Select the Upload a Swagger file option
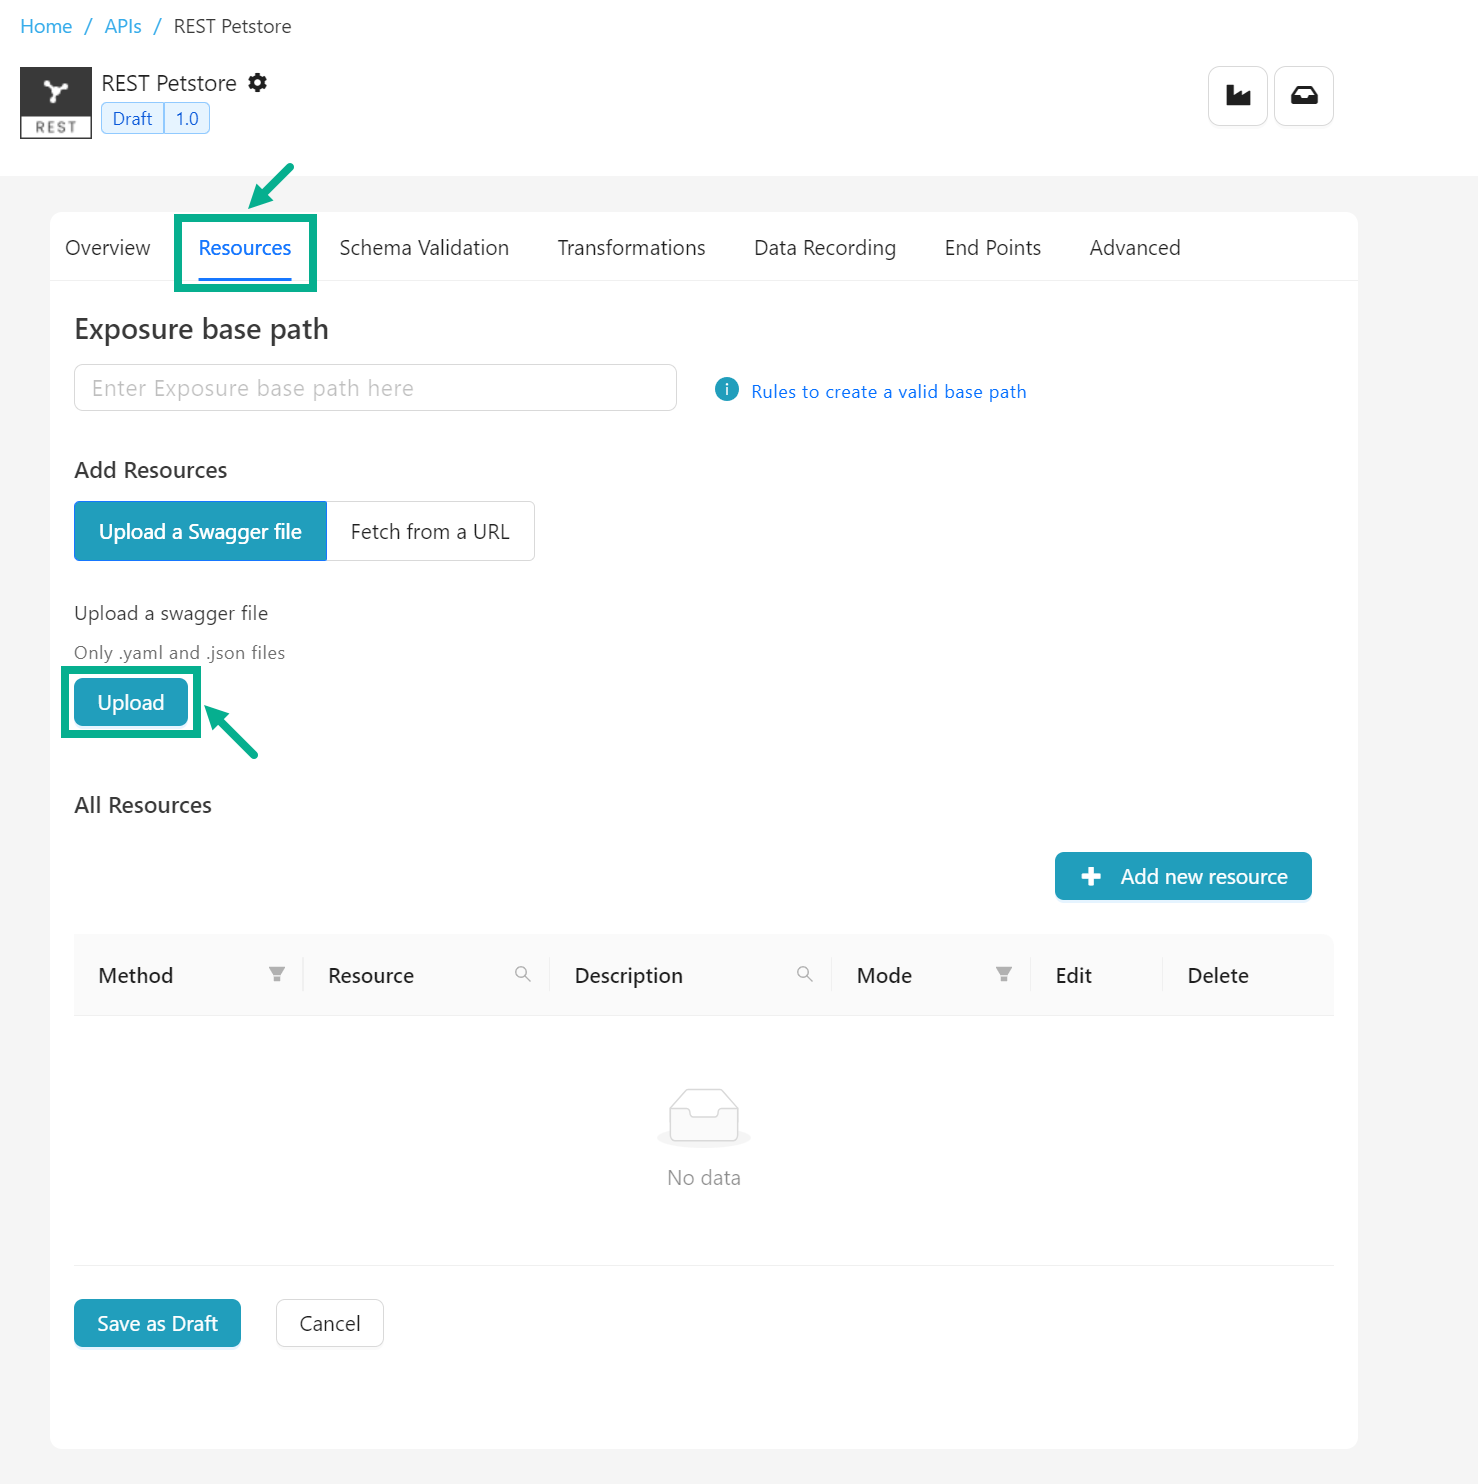The image size is (1478, 1484). point(200,532)
